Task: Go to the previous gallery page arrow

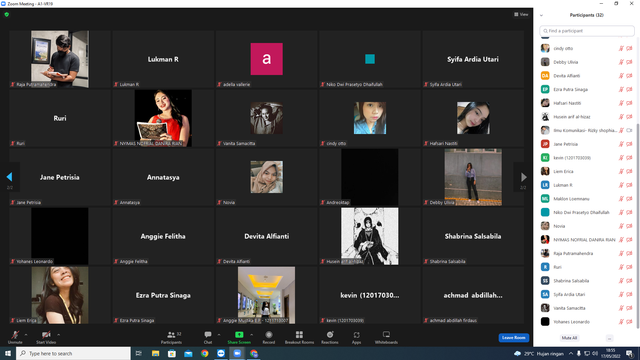Action: click(9, 177)
